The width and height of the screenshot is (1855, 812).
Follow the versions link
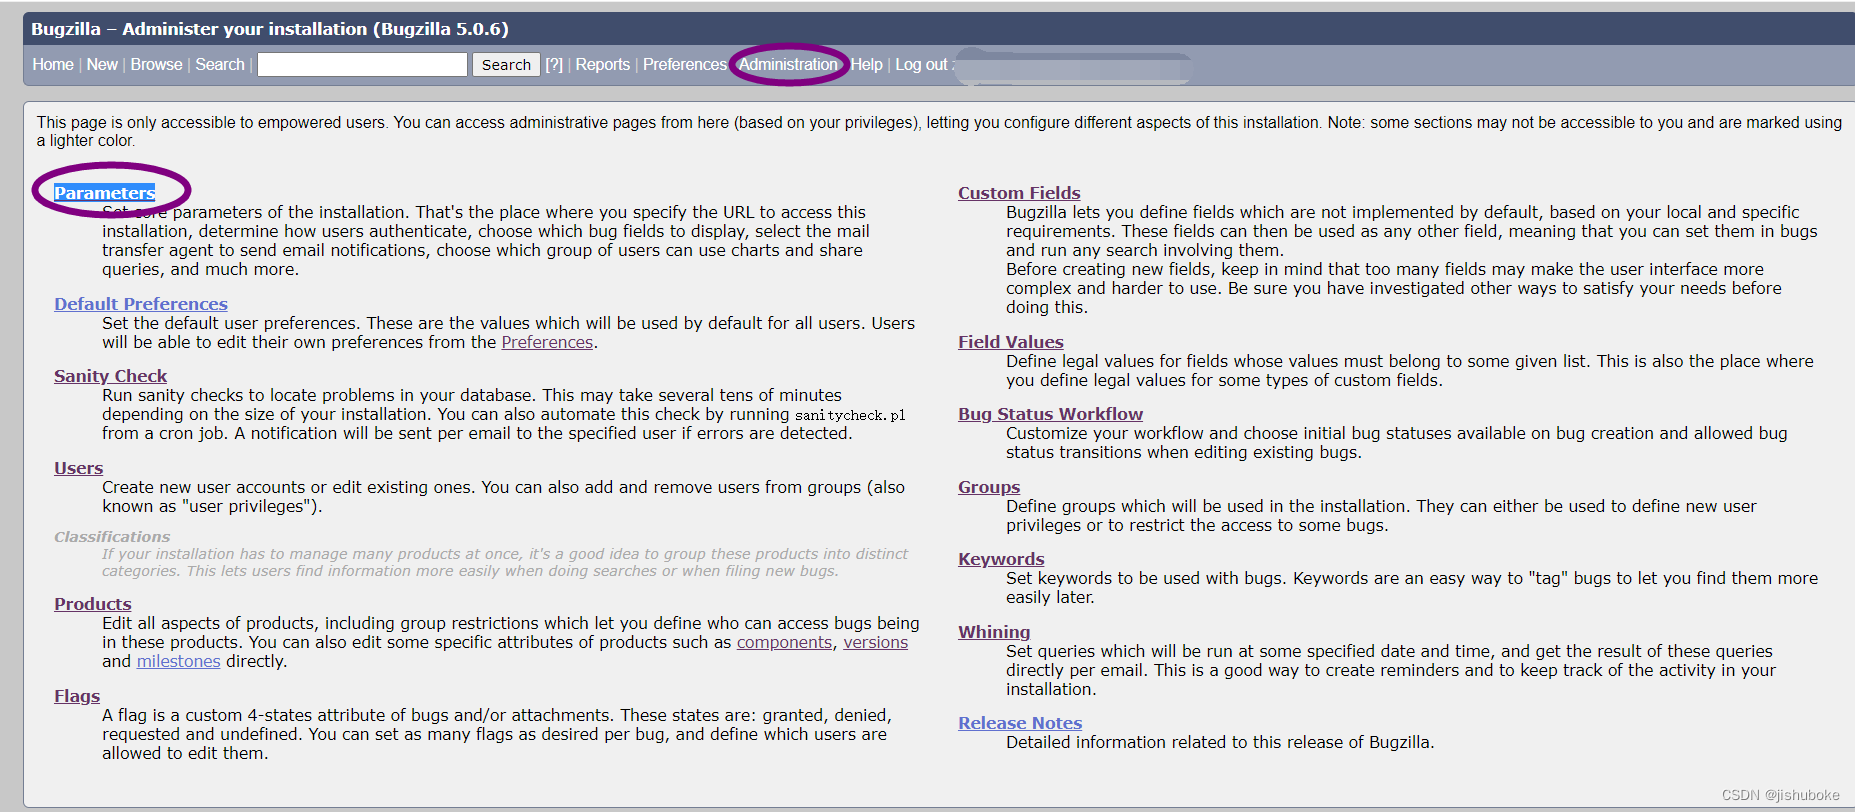click(x=876, y=642)
